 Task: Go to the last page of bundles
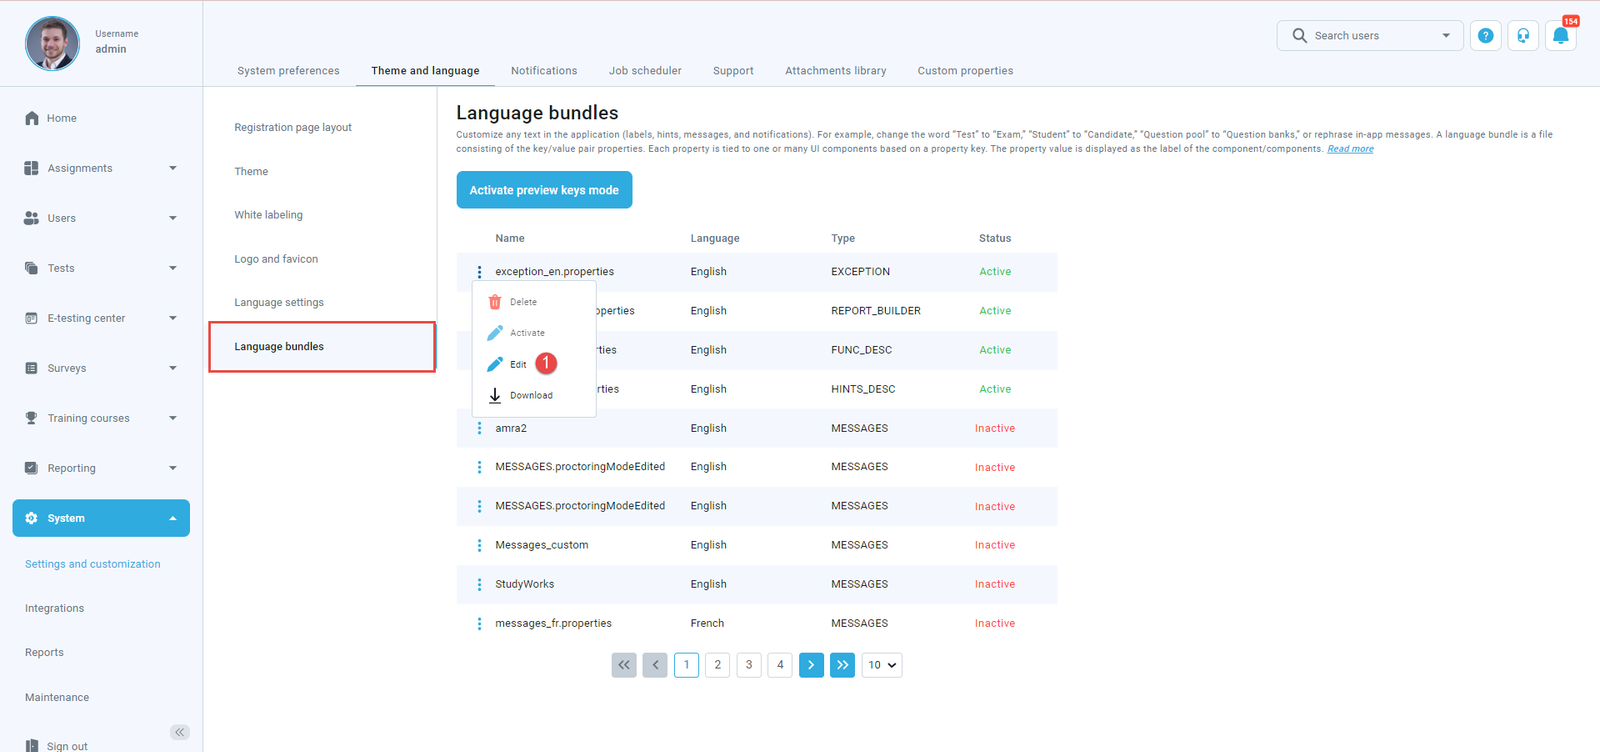pyautogui.click(x=842, y=665)
